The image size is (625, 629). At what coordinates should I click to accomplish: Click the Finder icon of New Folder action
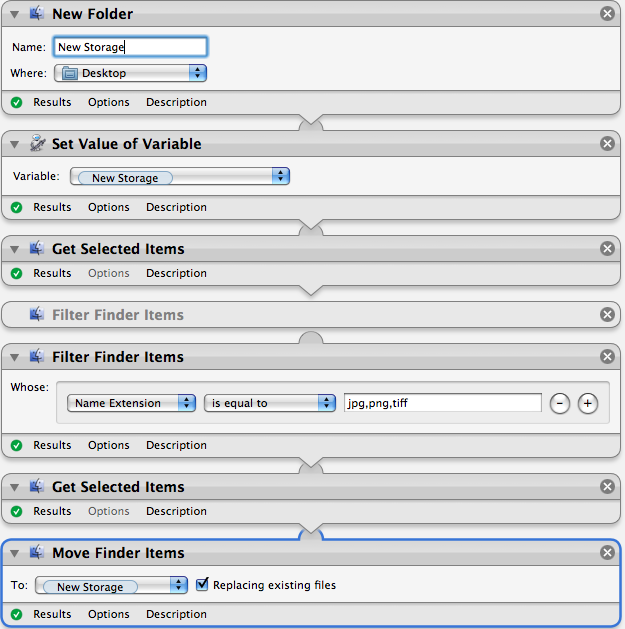[37, 14]
